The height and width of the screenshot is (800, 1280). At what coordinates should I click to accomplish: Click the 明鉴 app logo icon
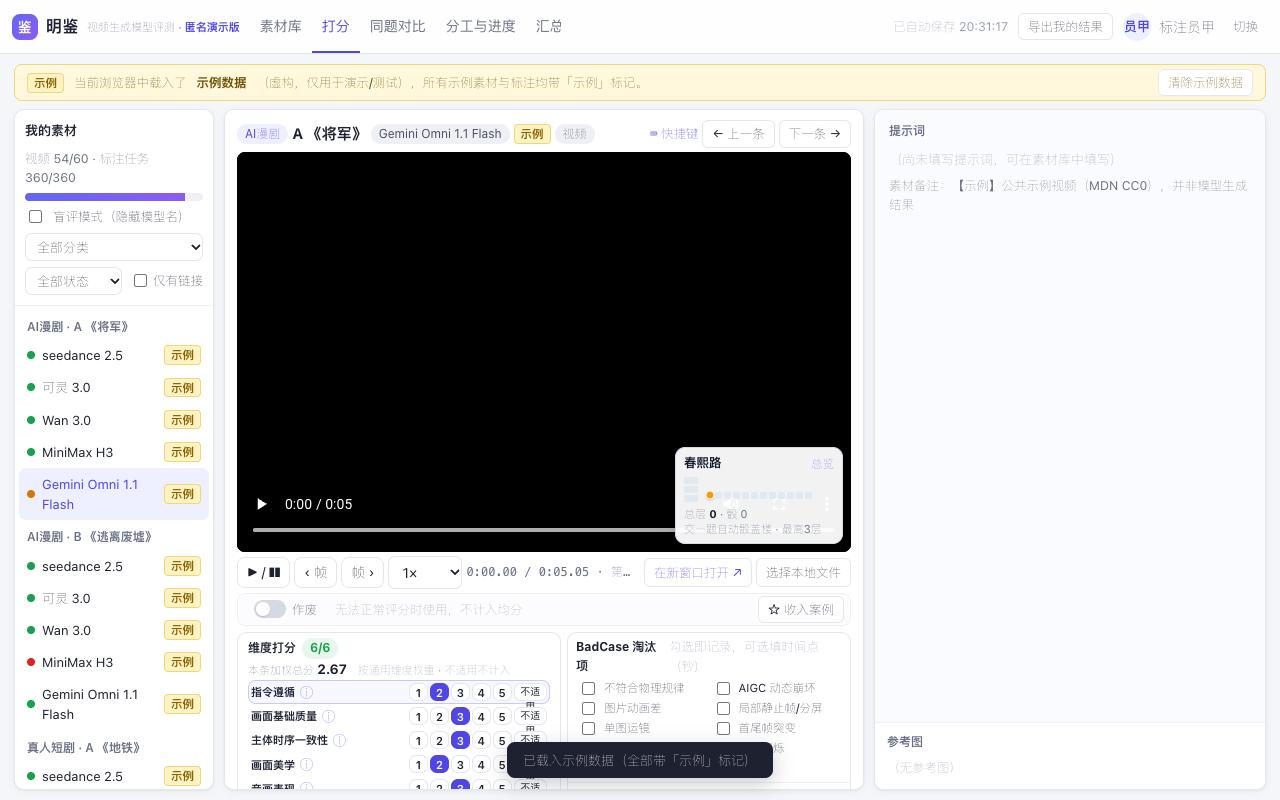click(25, 27)
